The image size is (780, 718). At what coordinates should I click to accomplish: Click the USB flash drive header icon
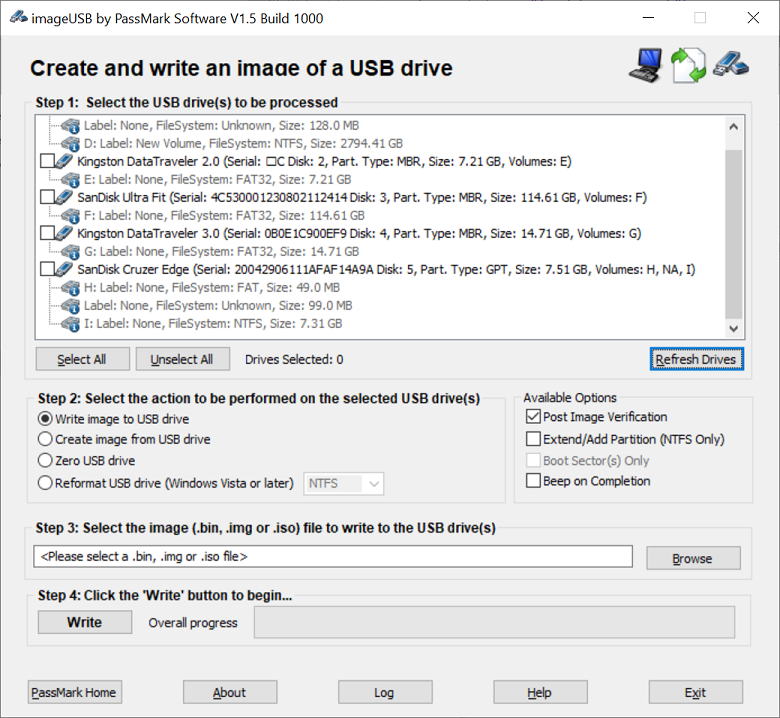pyautogui.click(x=731, y=65)
